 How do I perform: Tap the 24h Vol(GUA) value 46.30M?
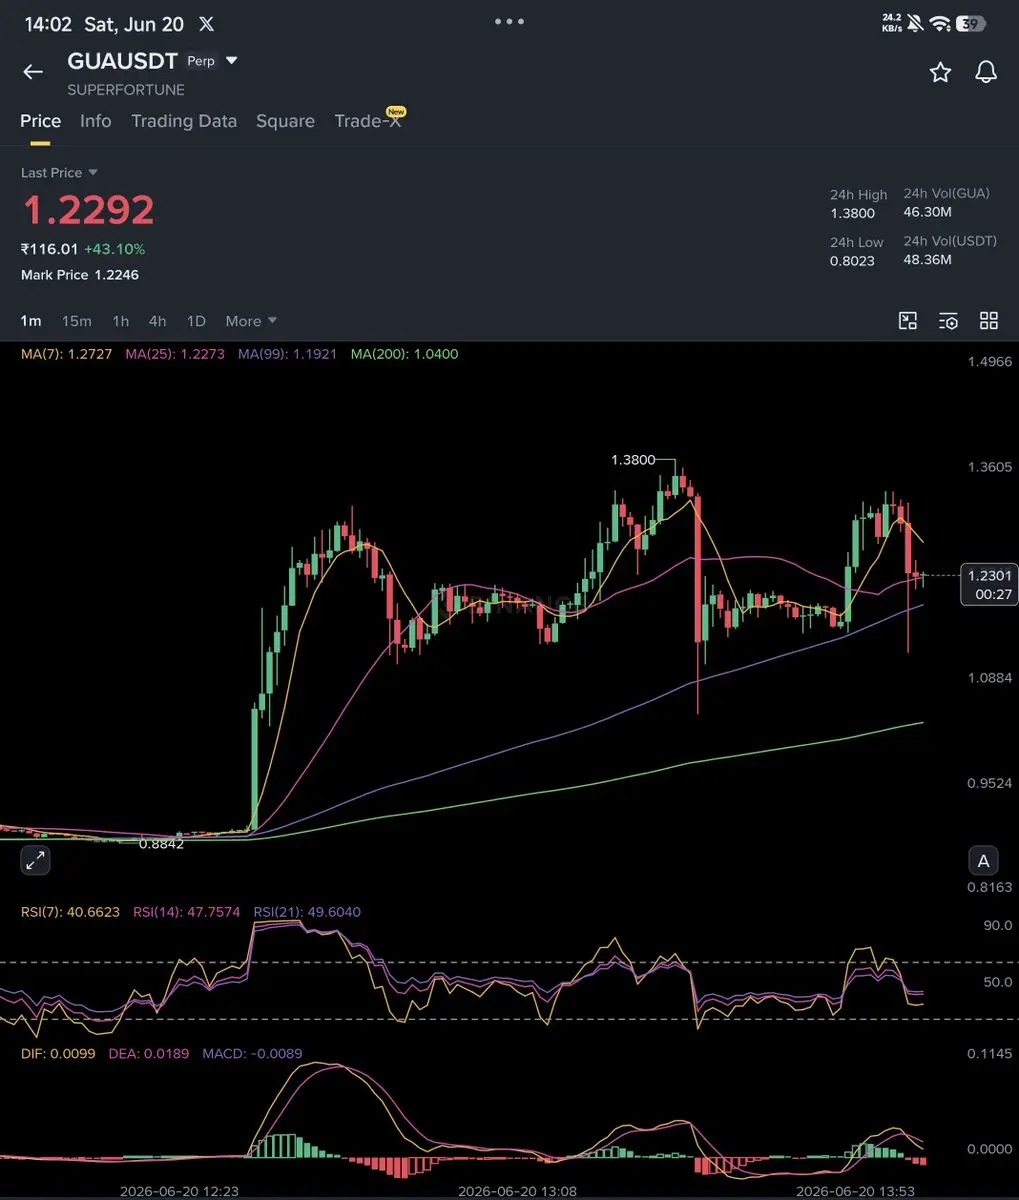927,212
